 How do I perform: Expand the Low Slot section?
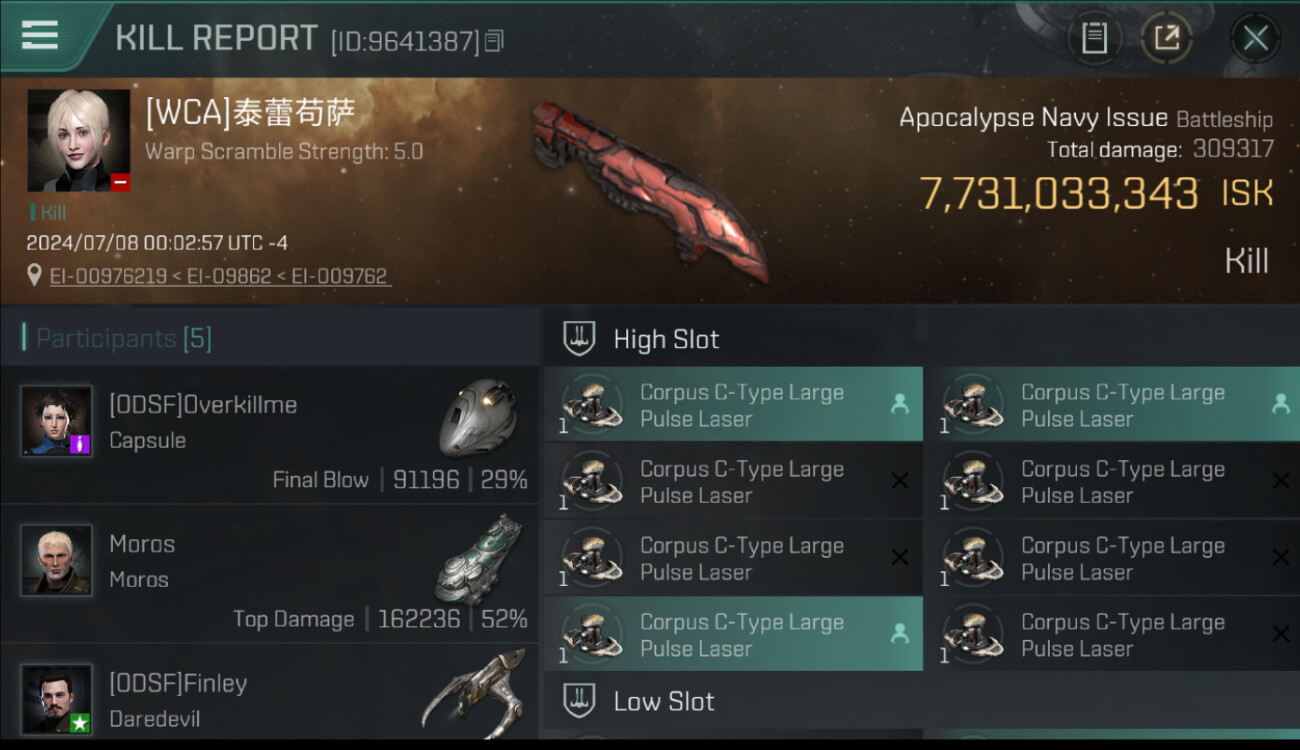(920, 701)
